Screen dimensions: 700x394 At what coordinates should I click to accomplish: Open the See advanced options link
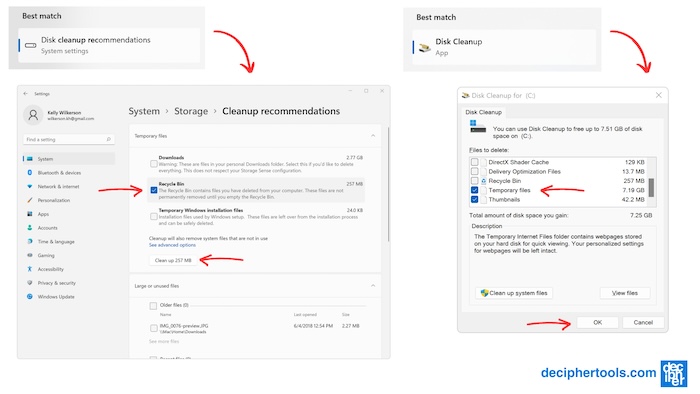172,245
